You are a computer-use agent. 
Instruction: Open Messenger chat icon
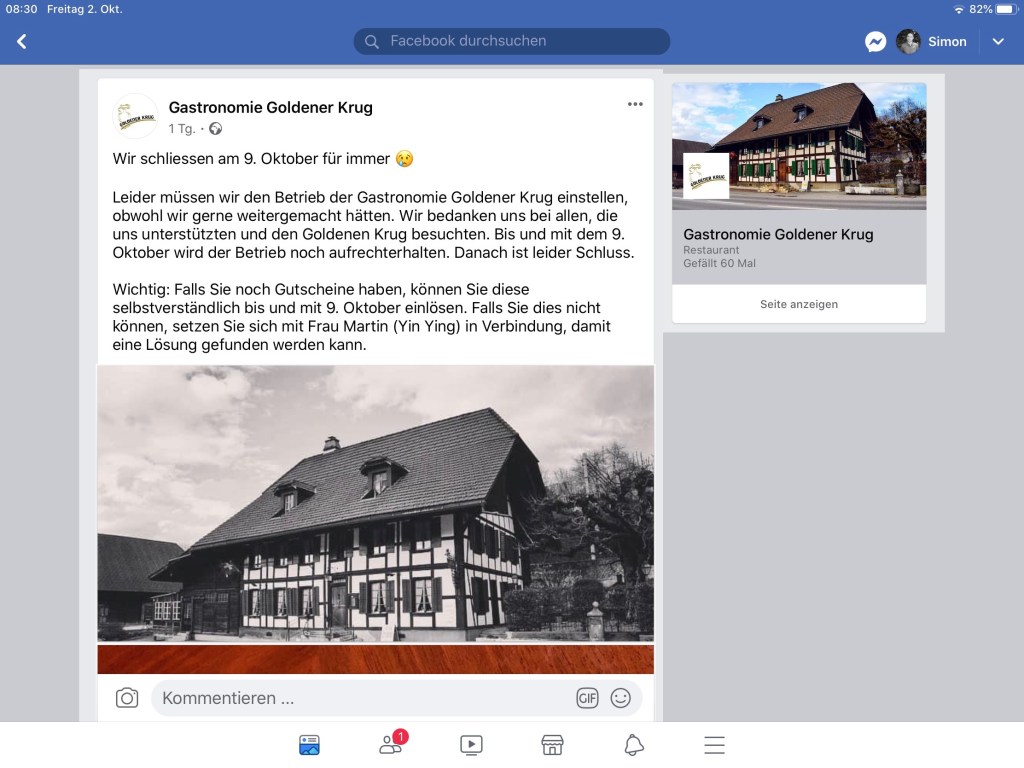coord(875,42)
